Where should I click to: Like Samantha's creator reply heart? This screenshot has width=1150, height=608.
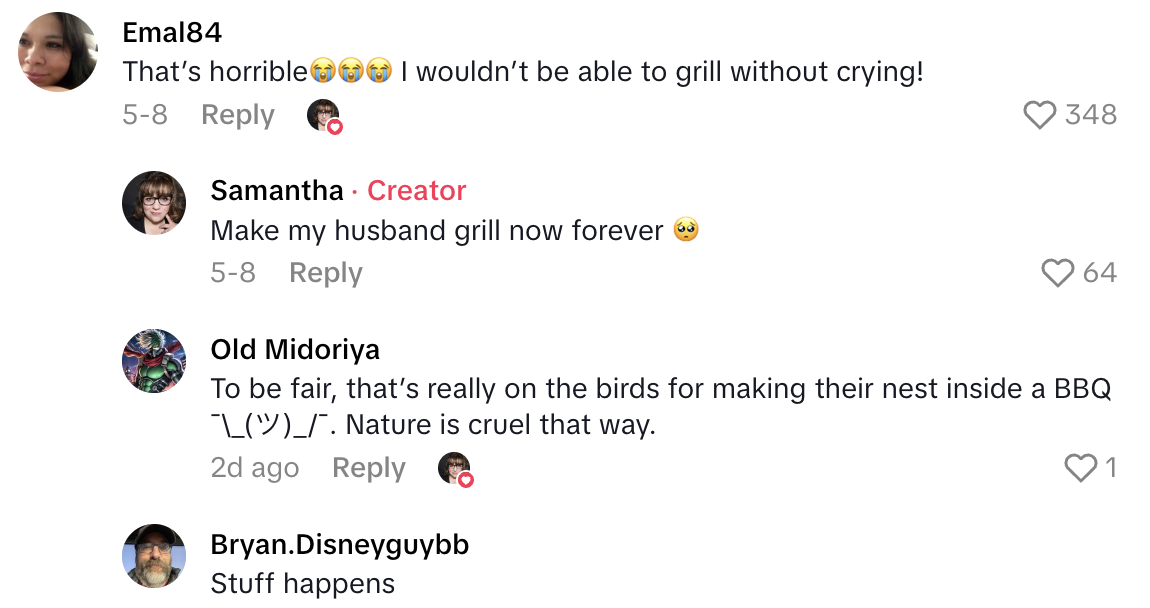pos(1058,273)
